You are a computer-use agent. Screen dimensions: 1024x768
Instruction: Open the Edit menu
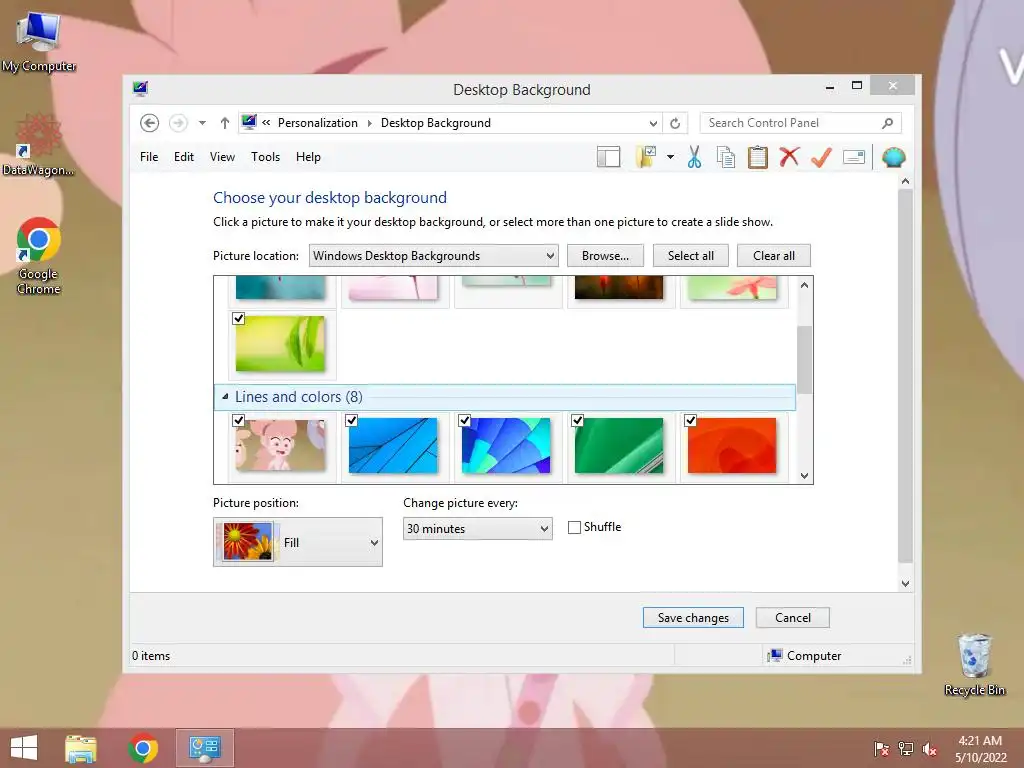(x=184, y=157)
